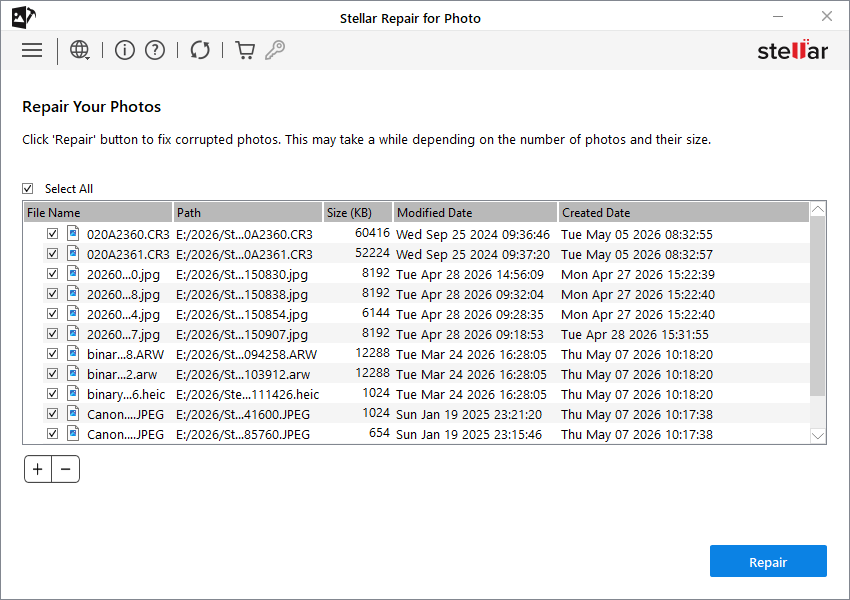This screenshot has width=850, height=600.
Task: Select file name 20260...7.jpg
Action: (x=124, y=334)
